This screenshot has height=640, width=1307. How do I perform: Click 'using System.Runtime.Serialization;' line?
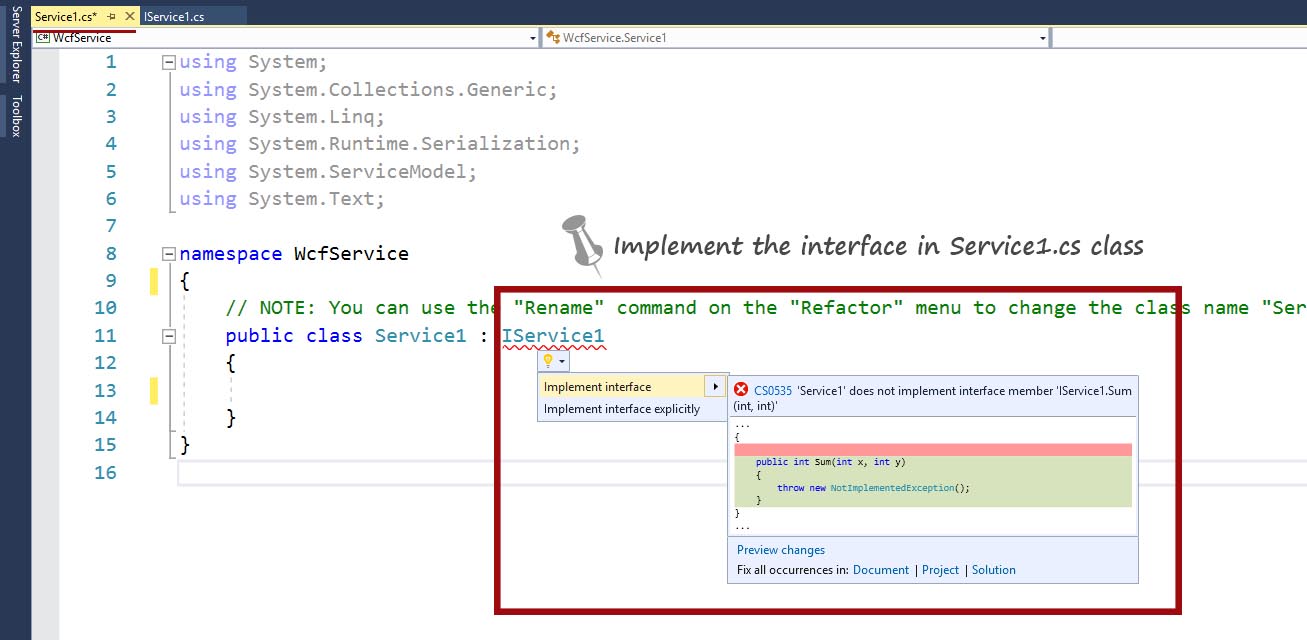[380, 144]
